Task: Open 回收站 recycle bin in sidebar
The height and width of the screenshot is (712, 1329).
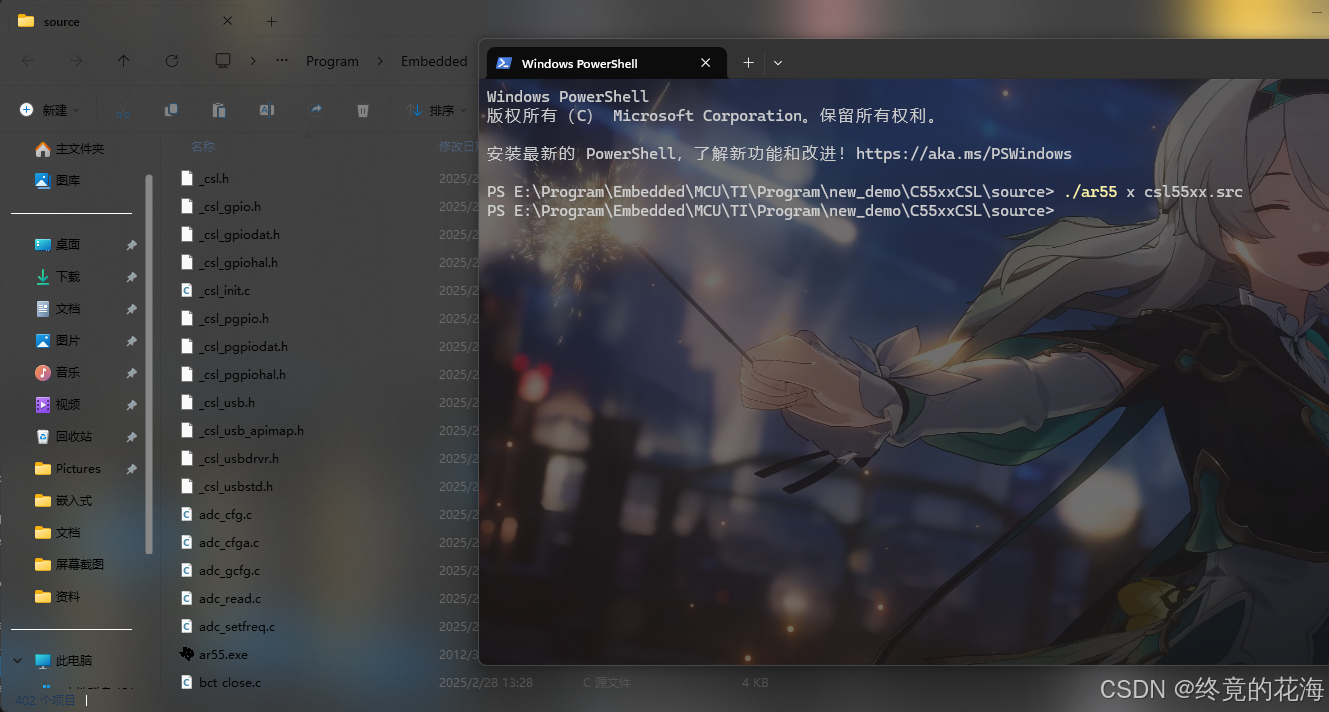Action: [64, 436]
